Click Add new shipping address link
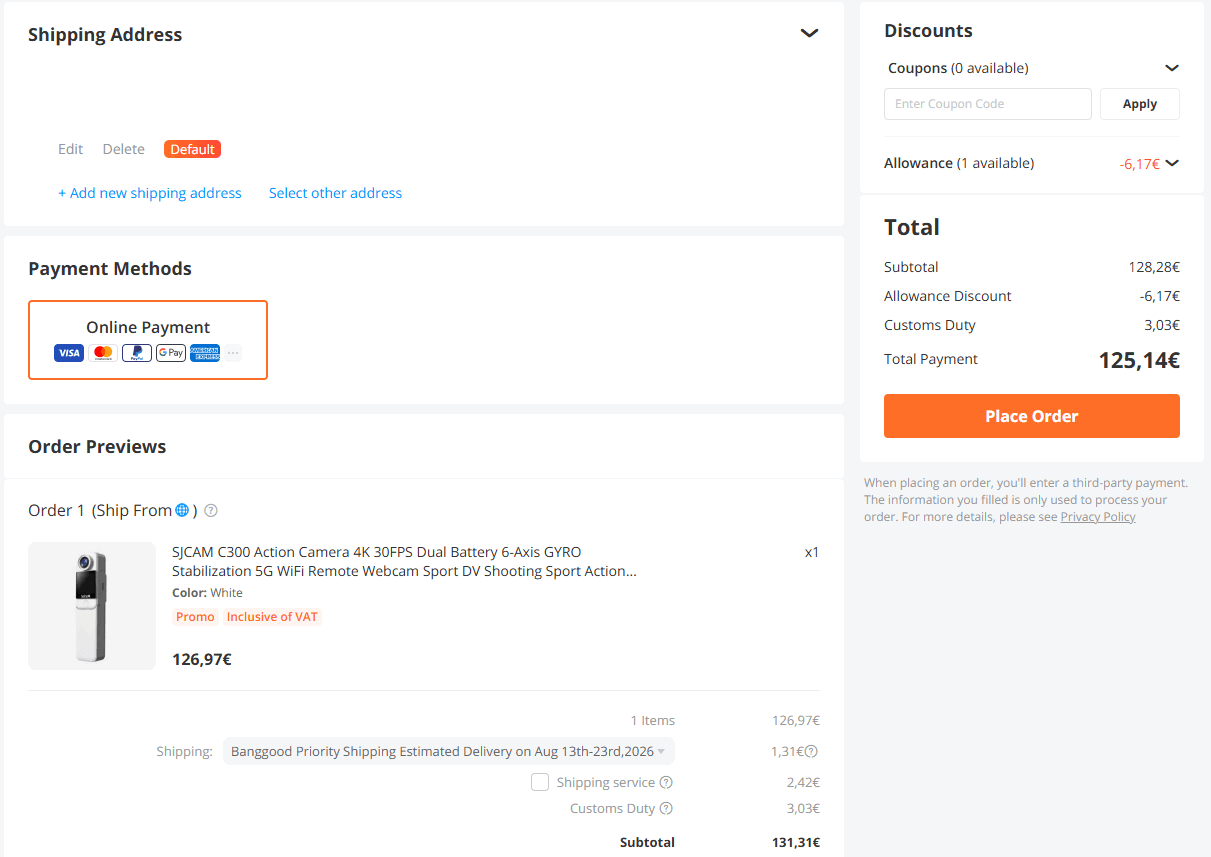Screen dimensions: 1211x857 pos(150,193)
